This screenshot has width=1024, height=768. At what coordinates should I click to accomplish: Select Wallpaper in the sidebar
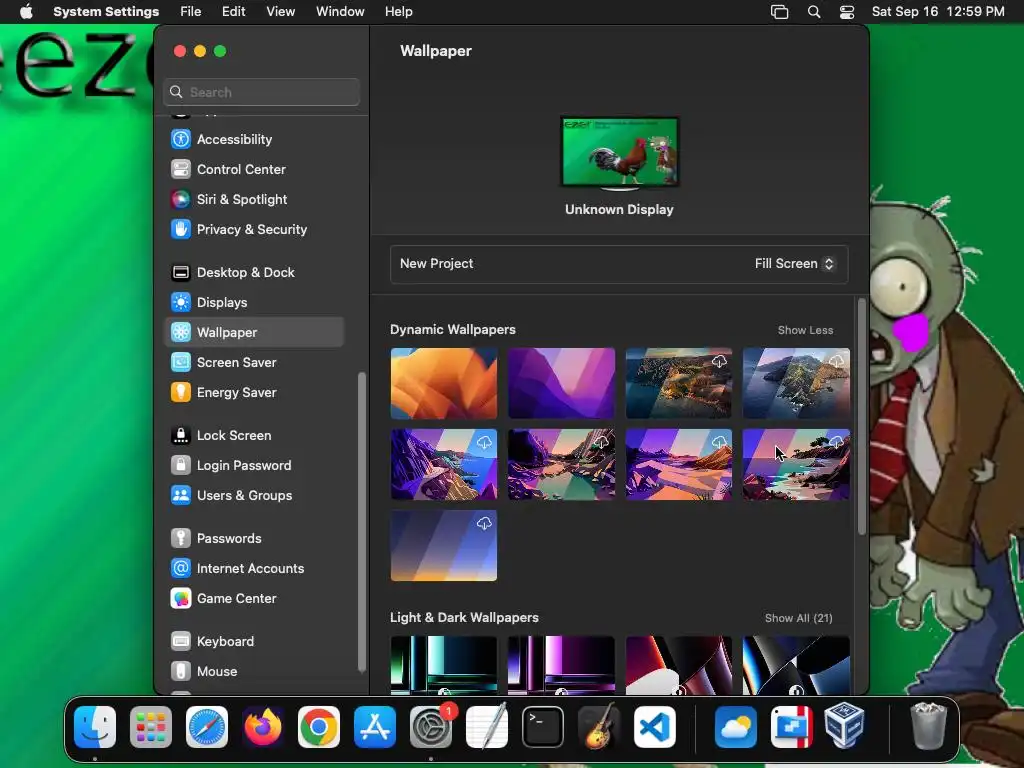(254, 332)
